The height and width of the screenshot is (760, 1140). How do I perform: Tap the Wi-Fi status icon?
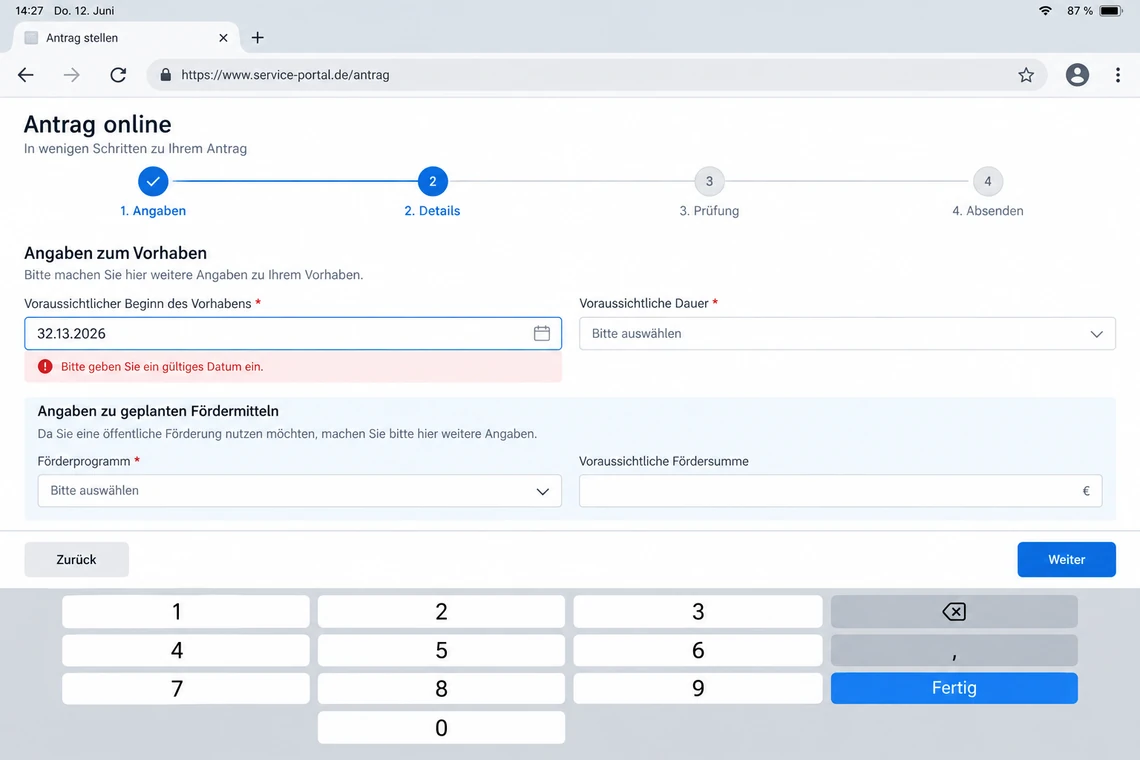1045,11
